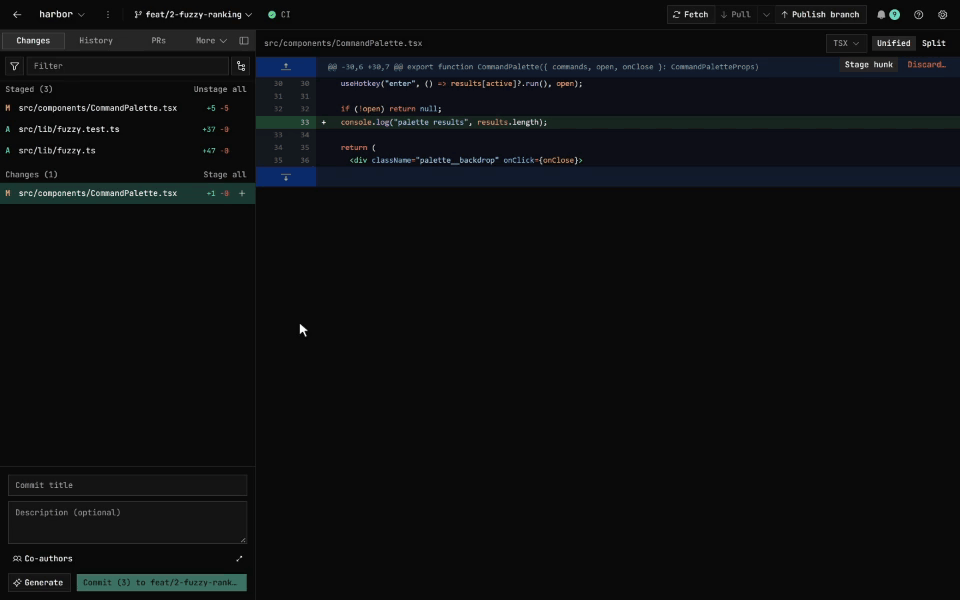
Task: Stage this hunk
Action: click(x=868, y=65)
